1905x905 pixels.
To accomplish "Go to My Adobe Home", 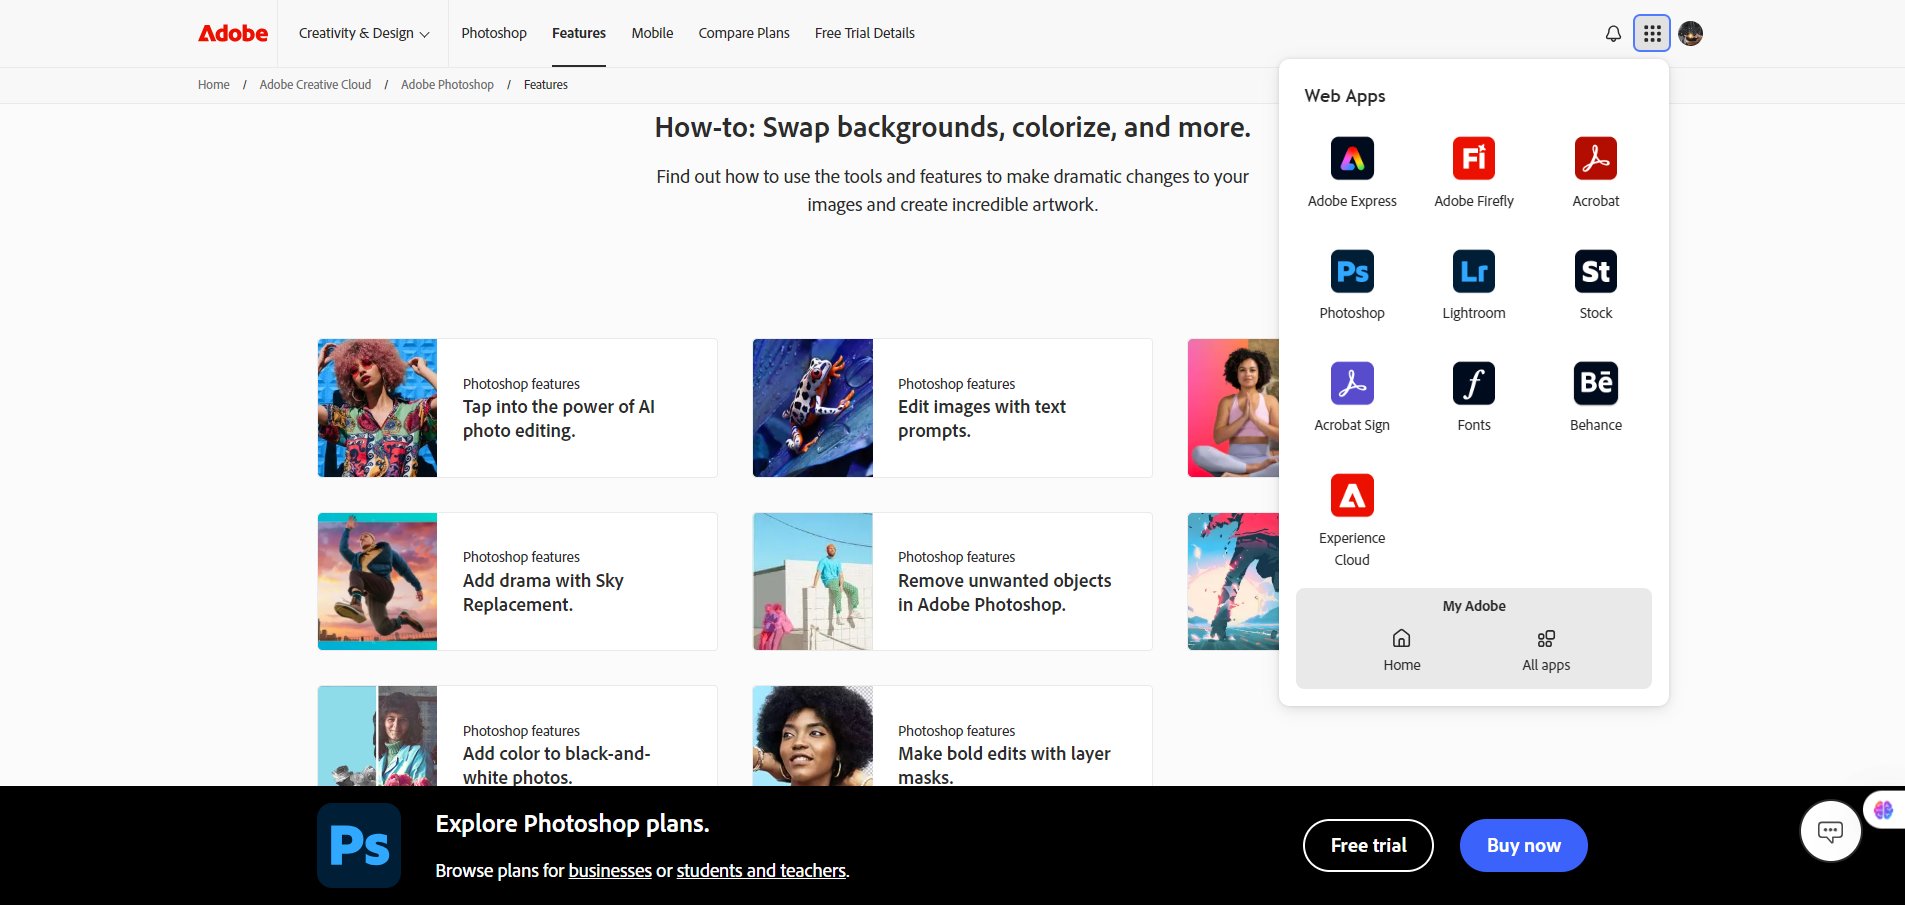I will [x=1402, y=650].
